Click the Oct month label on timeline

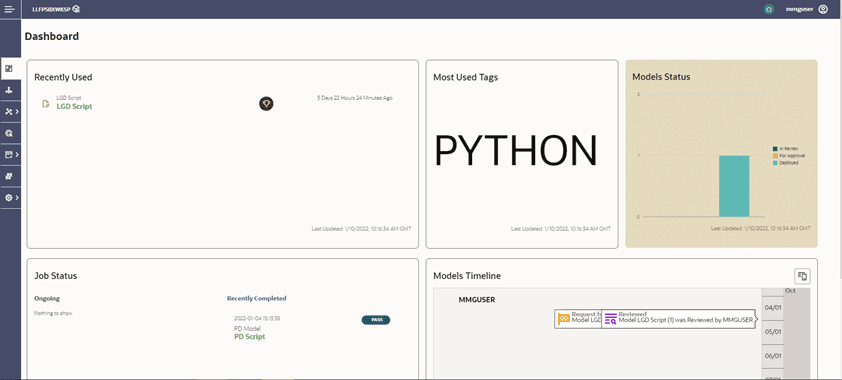pos(790,290)
